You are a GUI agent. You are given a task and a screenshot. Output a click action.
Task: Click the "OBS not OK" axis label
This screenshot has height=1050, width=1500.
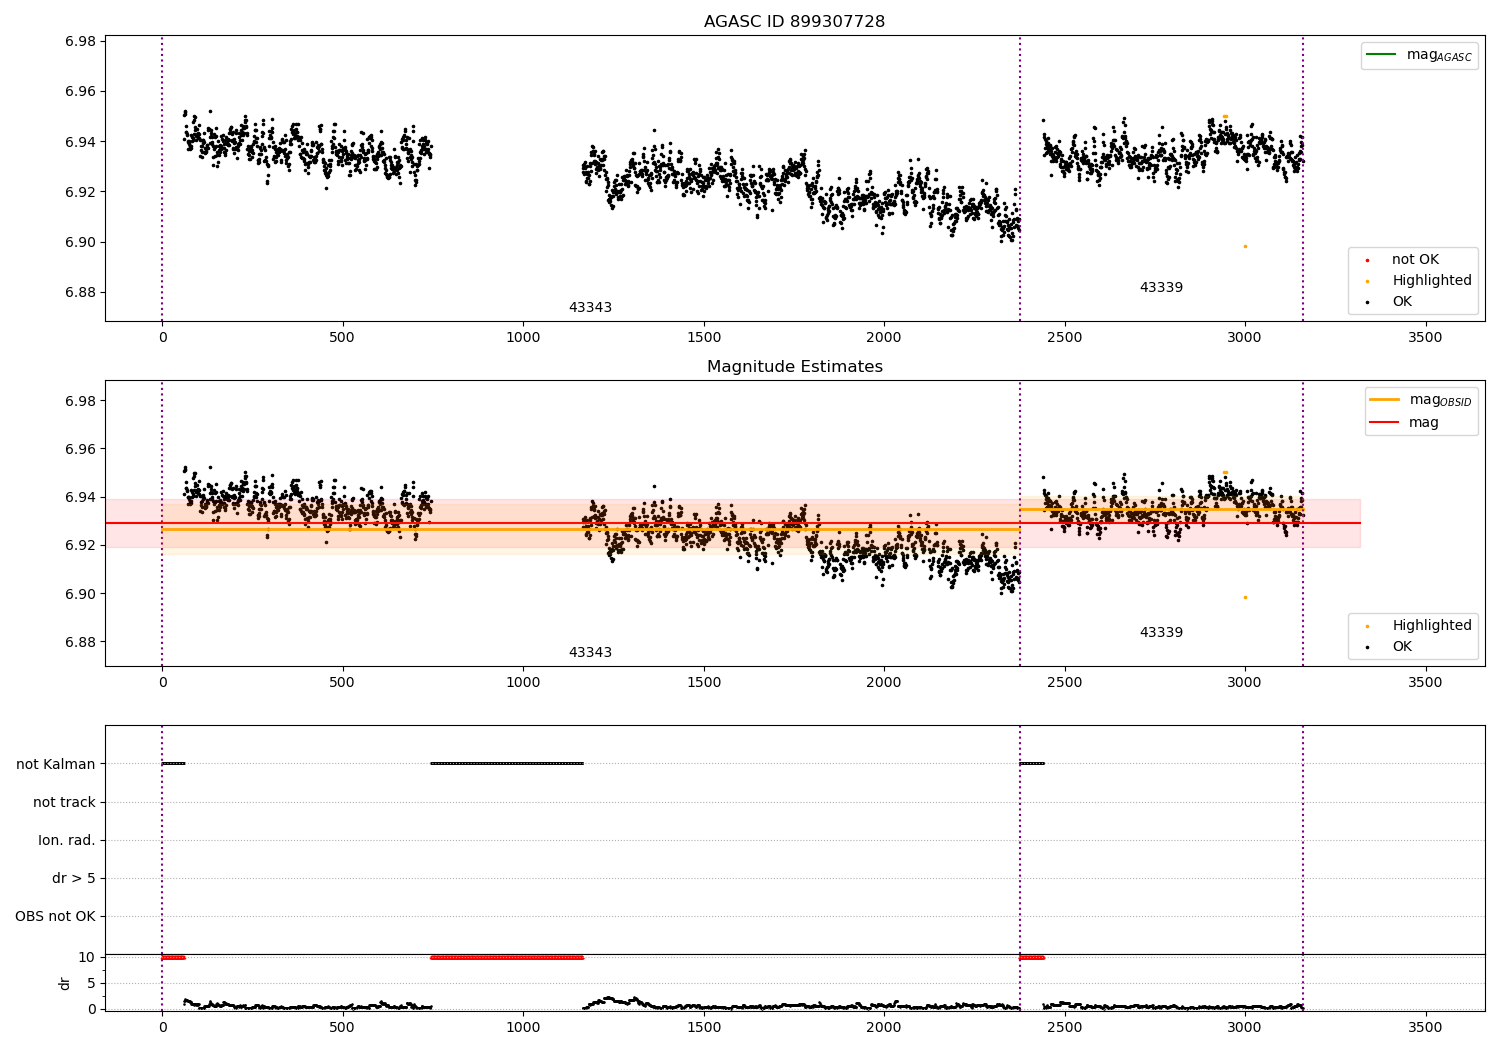[x=55, y=916]
